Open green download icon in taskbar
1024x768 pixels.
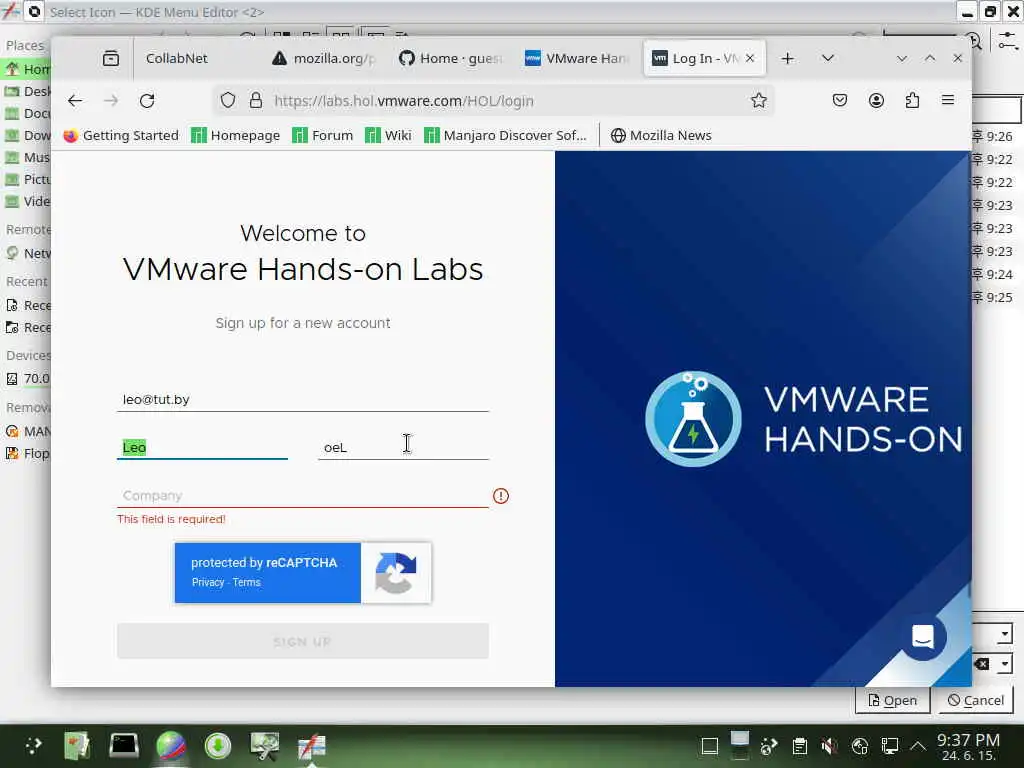coord(217,745)
